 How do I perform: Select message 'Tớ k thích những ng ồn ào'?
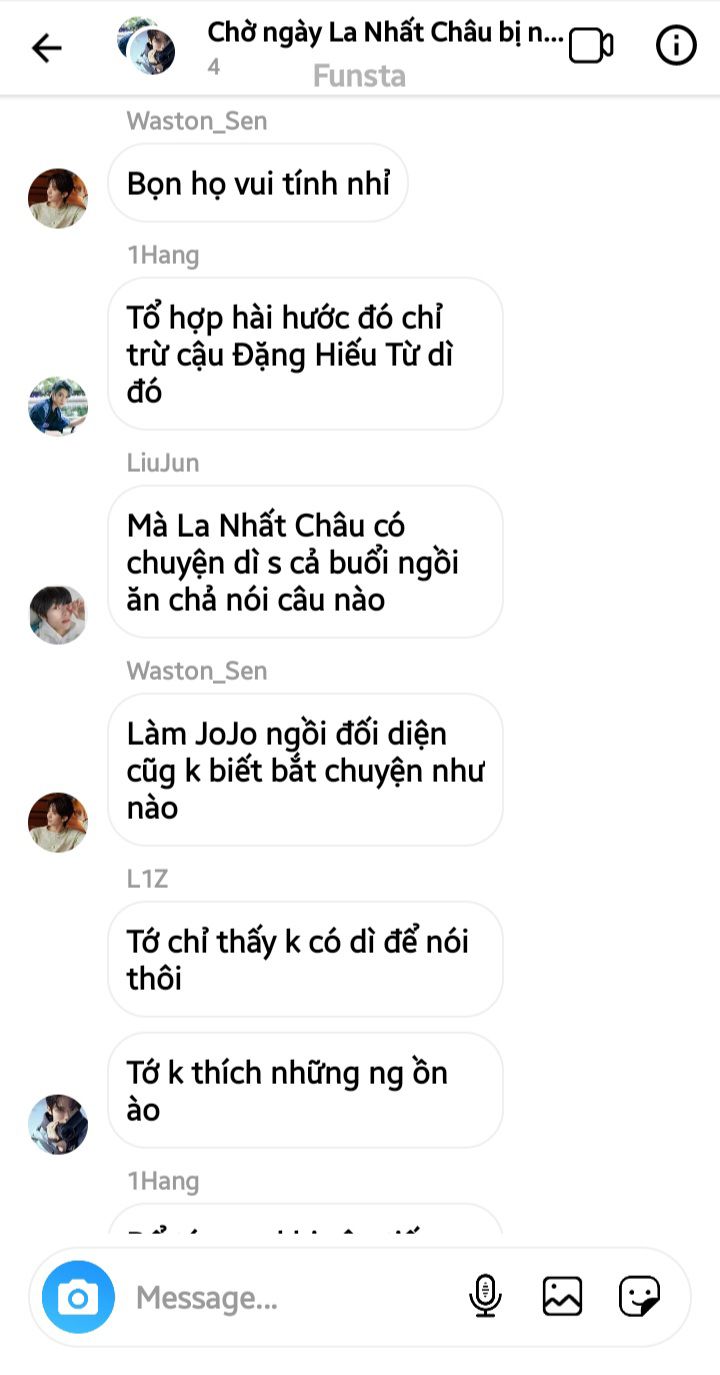(x=305, y=1091)
